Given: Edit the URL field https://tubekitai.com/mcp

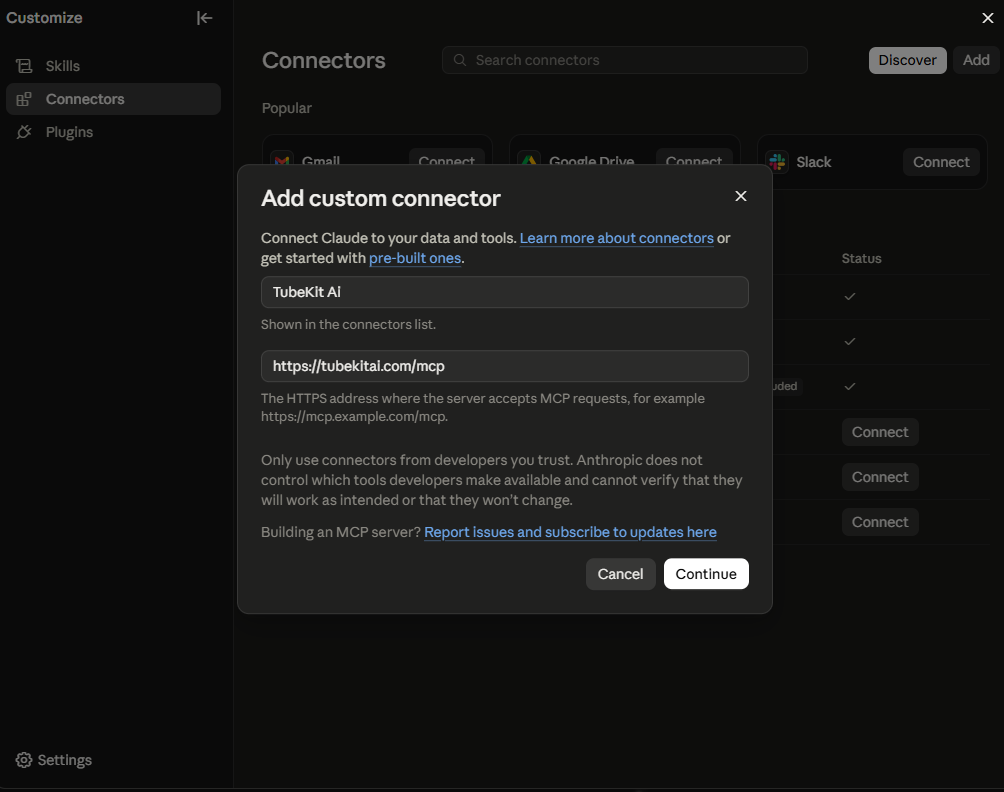Looking at the screenshot, I should pyautogui.click(x=505, y=366).
